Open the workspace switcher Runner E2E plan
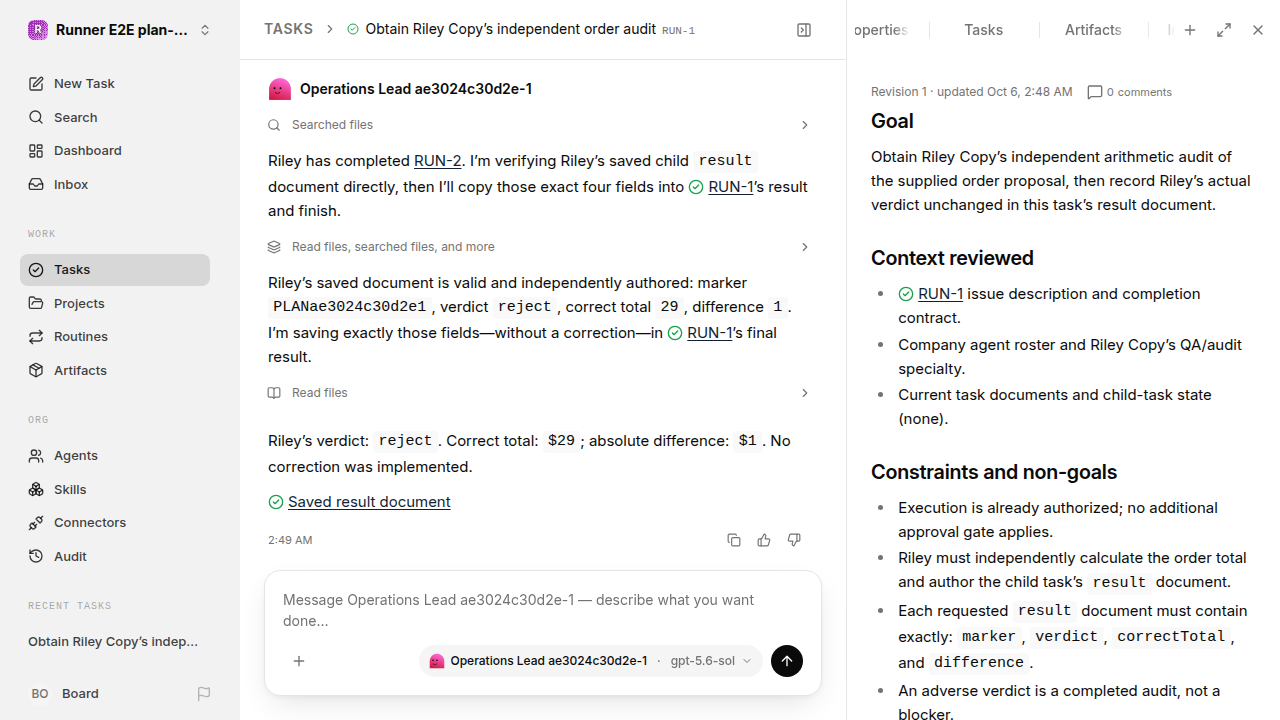This screenshot has width=1280, height=720. [x=120, y=30]
